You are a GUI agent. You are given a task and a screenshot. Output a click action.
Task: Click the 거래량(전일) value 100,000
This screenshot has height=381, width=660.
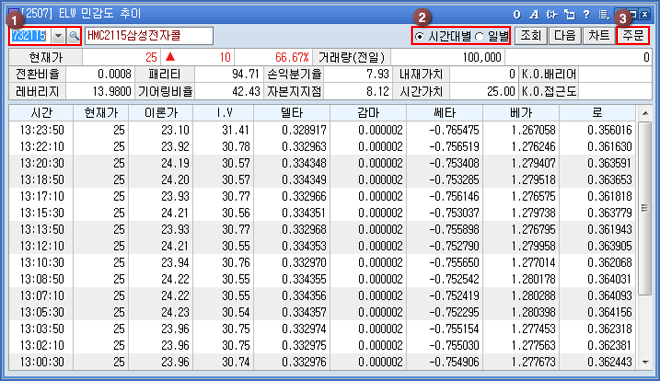click(482, 57)
